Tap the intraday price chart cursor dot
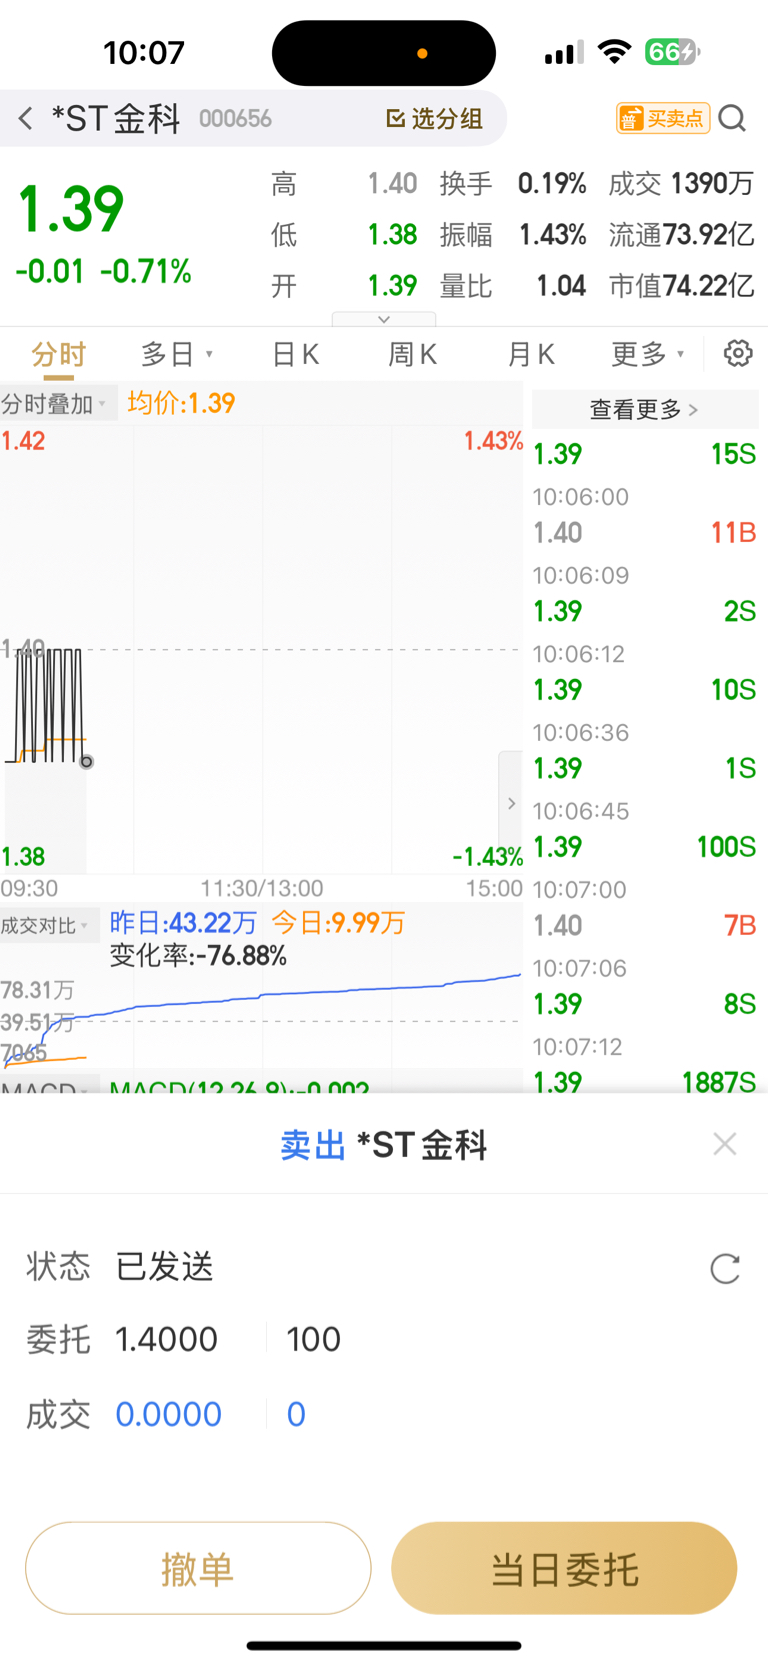Image resolution: width=768 pixels, height=1665 pixels. (x=87, y=762)
